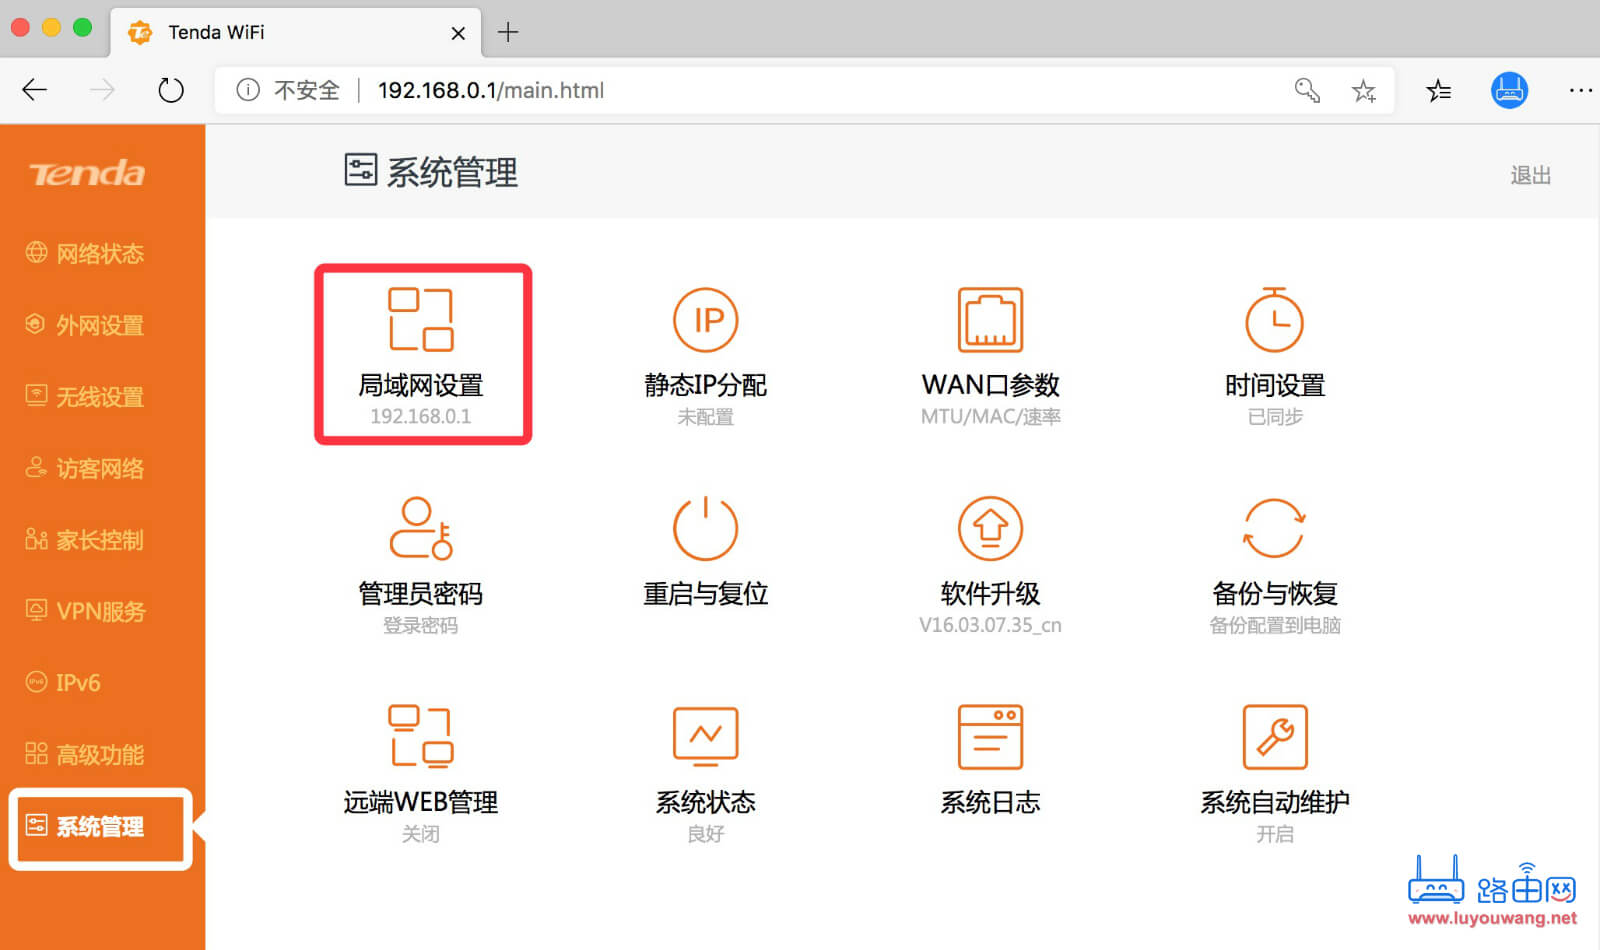This screenshot has height=950, width=1600.
Task: Open the WAN口参数 port icon
Action: (990, 320)
